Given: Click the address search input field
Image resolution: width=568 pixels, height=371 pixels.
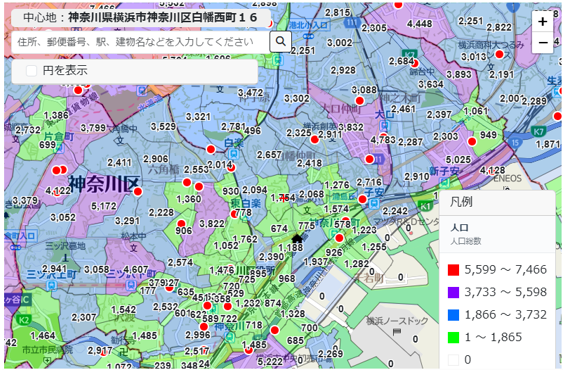Looking at the screenshot, I should [141, 42].
